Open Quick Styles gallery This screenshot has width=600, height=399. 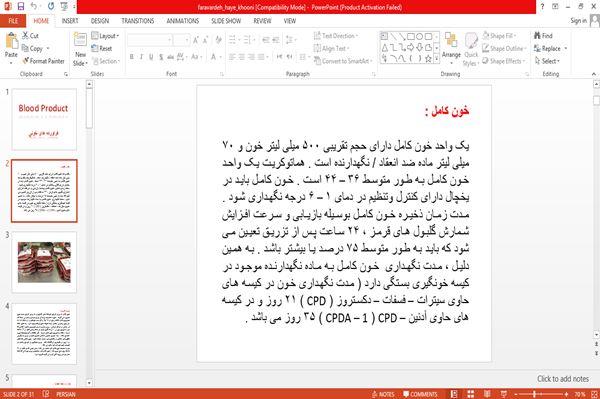[471, 49]
